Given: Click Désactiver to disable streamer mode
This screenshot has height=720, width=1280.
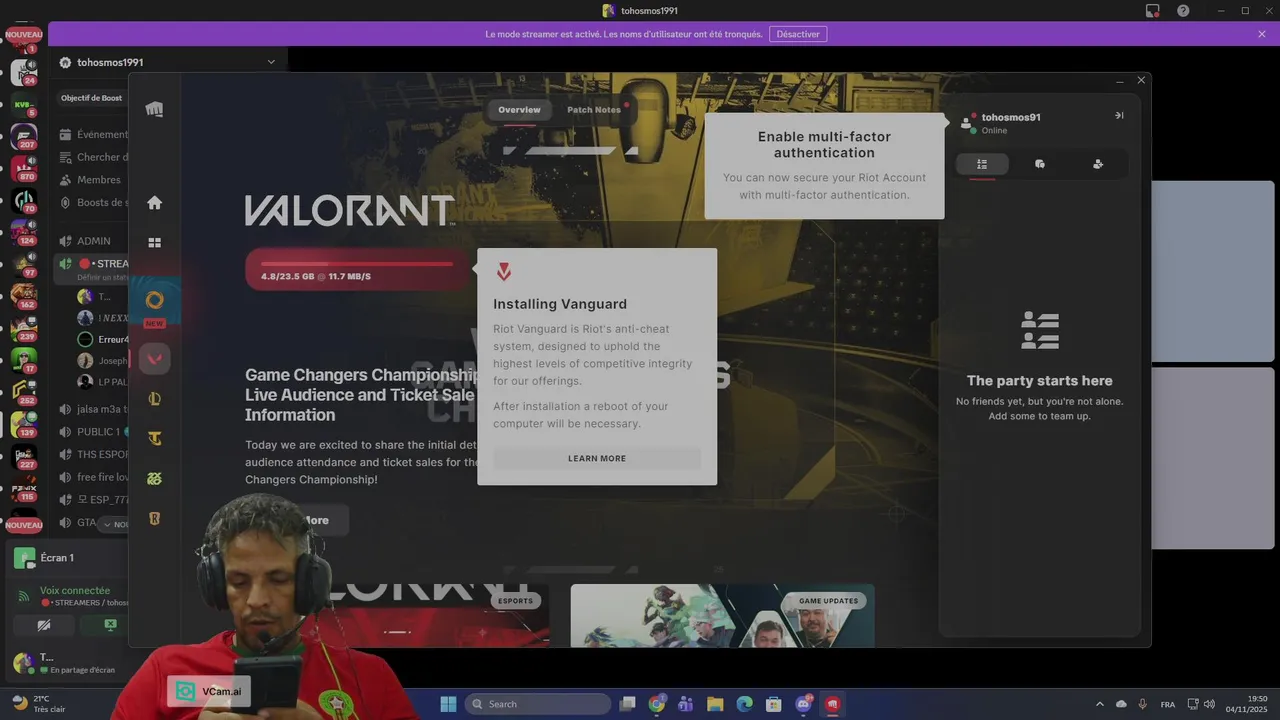Looking at the screenshot, I should coord(798,34).
